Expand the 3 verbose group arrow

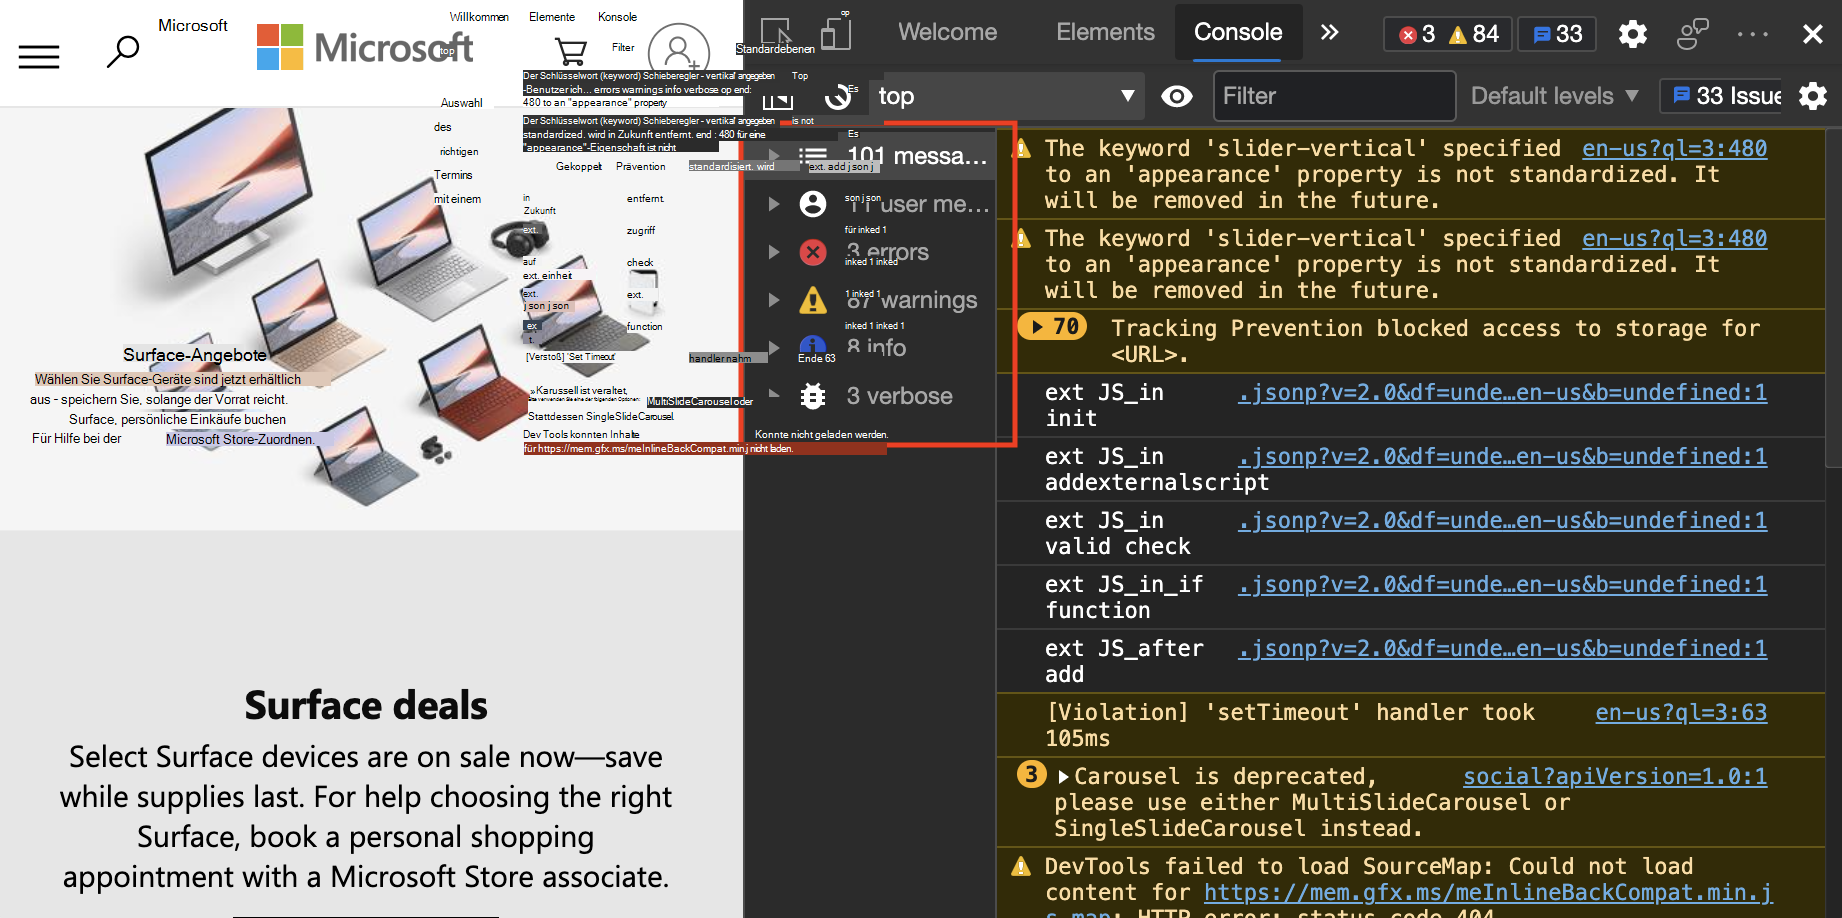[773, 396]
